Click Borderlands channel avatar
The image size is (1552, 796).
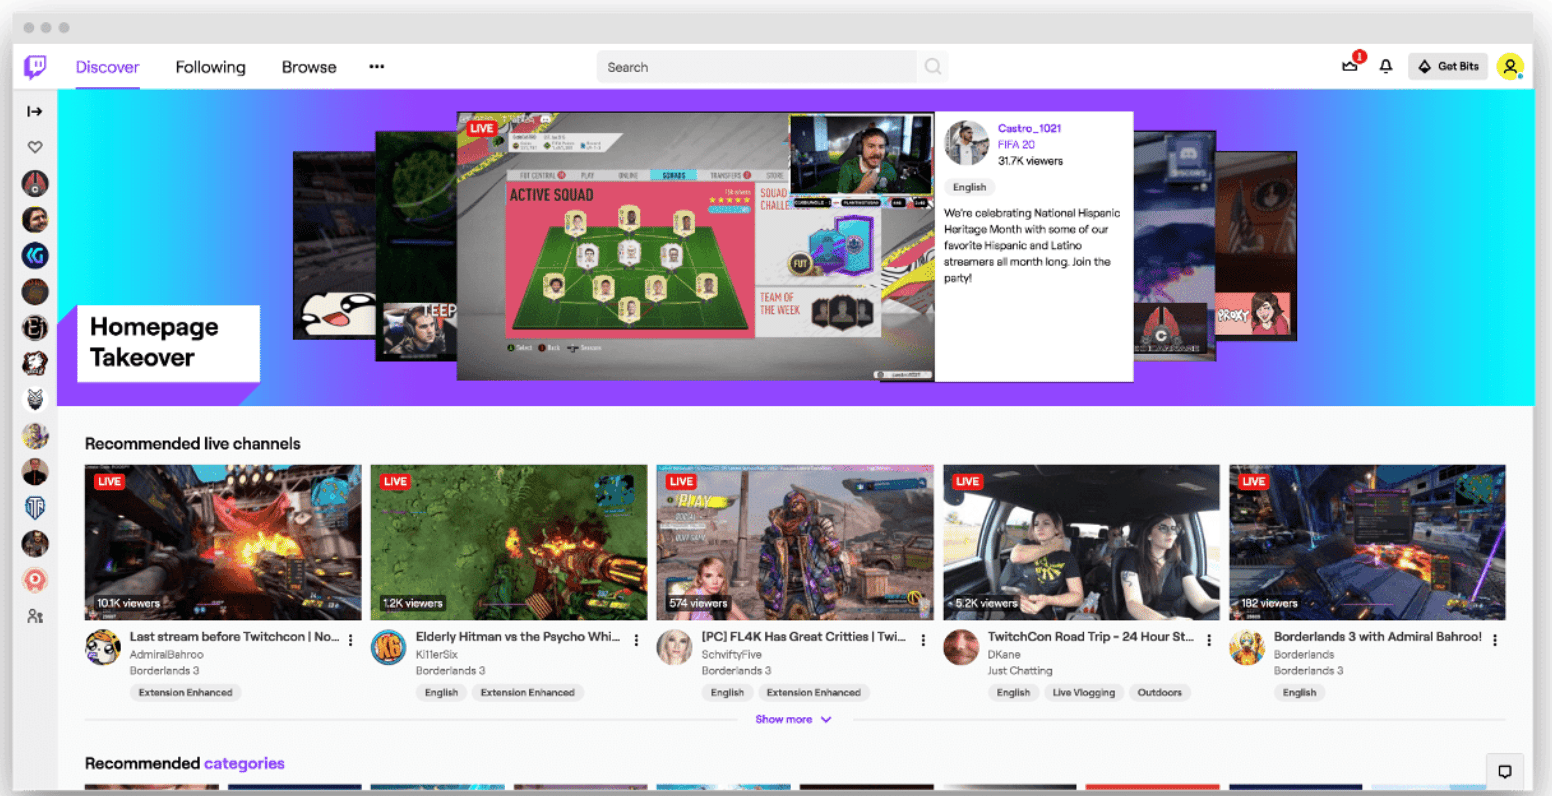[x=1247, y=648]
